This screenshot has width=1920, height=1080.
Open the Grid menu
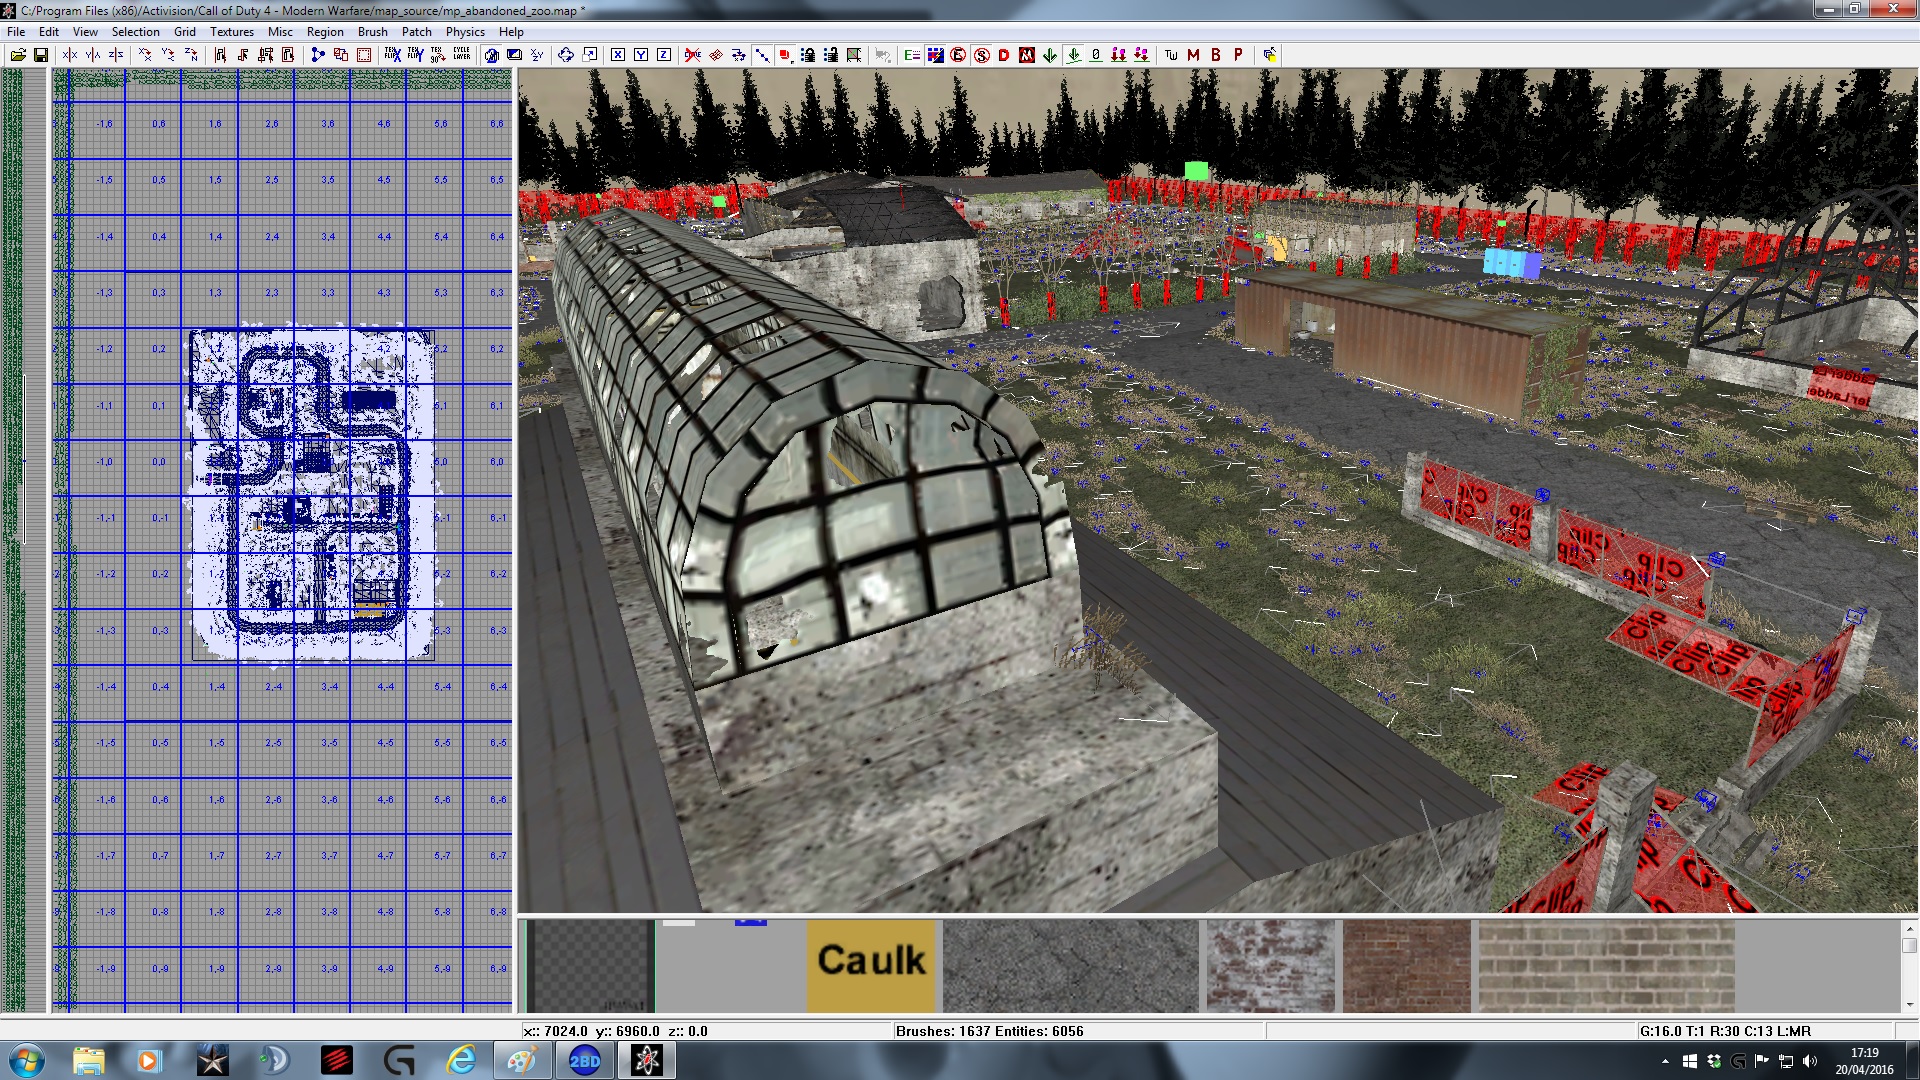pyautogui.click(x=185, y=32)
